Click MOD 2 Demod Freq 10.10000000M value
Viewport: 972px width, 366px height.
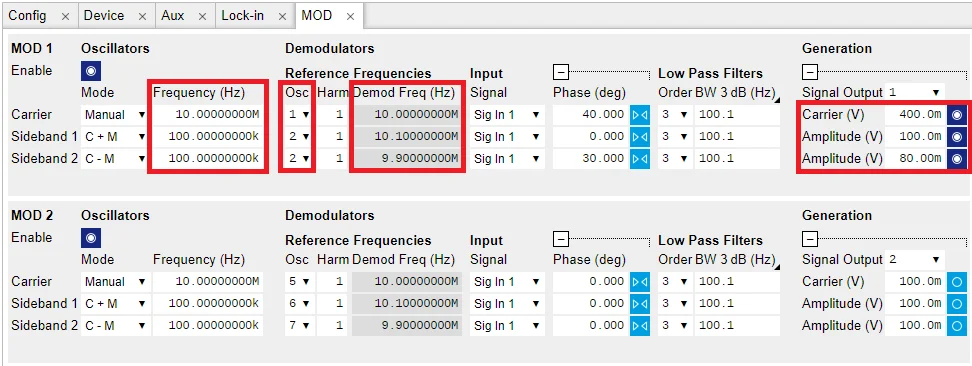(407, 303)
